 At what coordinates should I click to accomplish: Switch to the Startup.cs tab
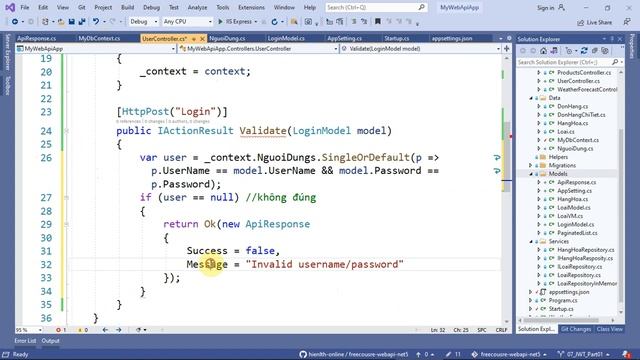[397, 38]
